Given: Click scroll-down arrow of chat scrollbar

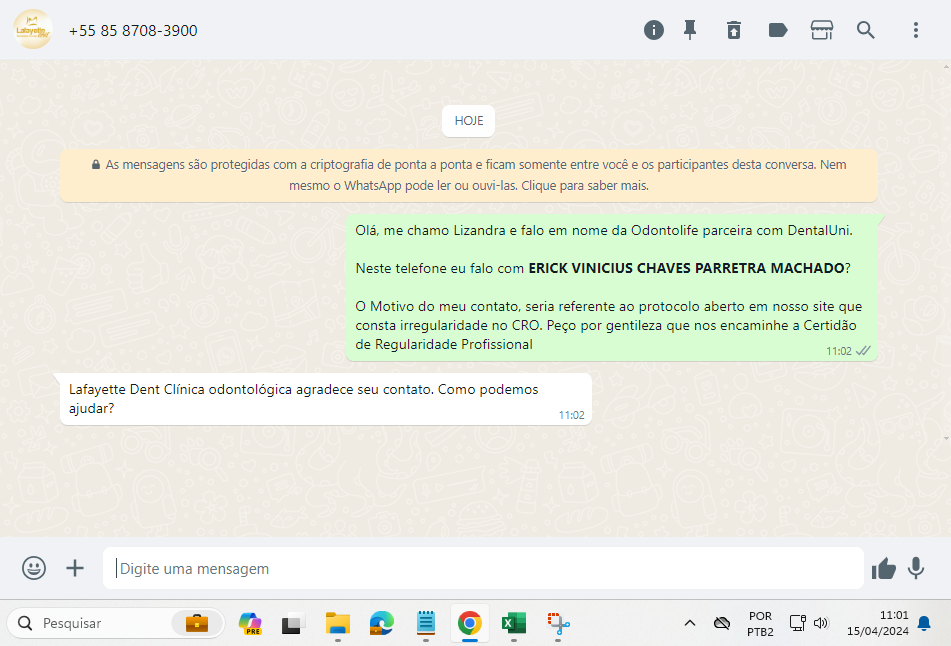Looking at the screenshot, I should pos(946,438).
